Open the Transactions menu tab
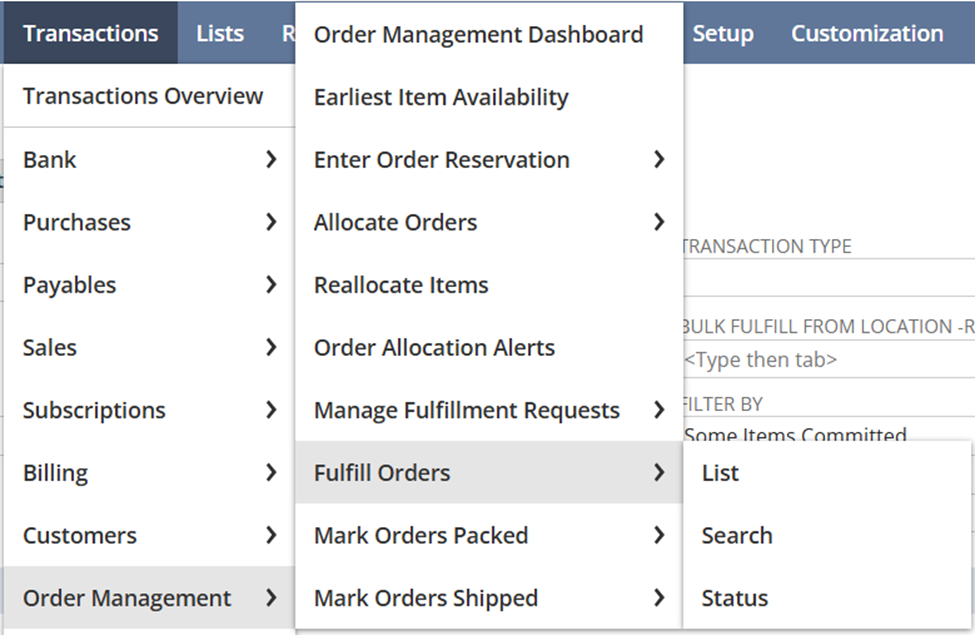This screenshot has width=975, height=635. [90, 33]
